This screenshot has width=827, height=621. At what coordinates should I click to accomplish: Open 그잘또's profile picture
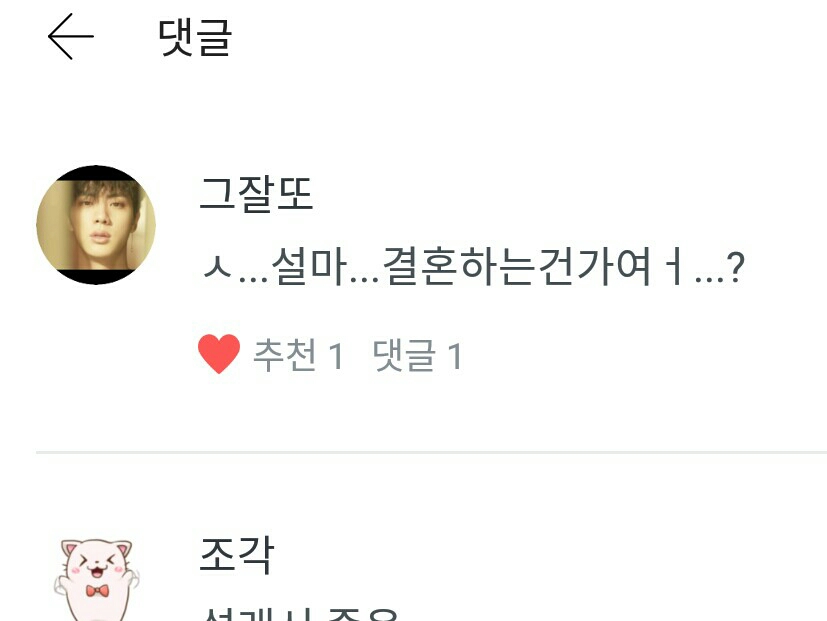point(96,225)
